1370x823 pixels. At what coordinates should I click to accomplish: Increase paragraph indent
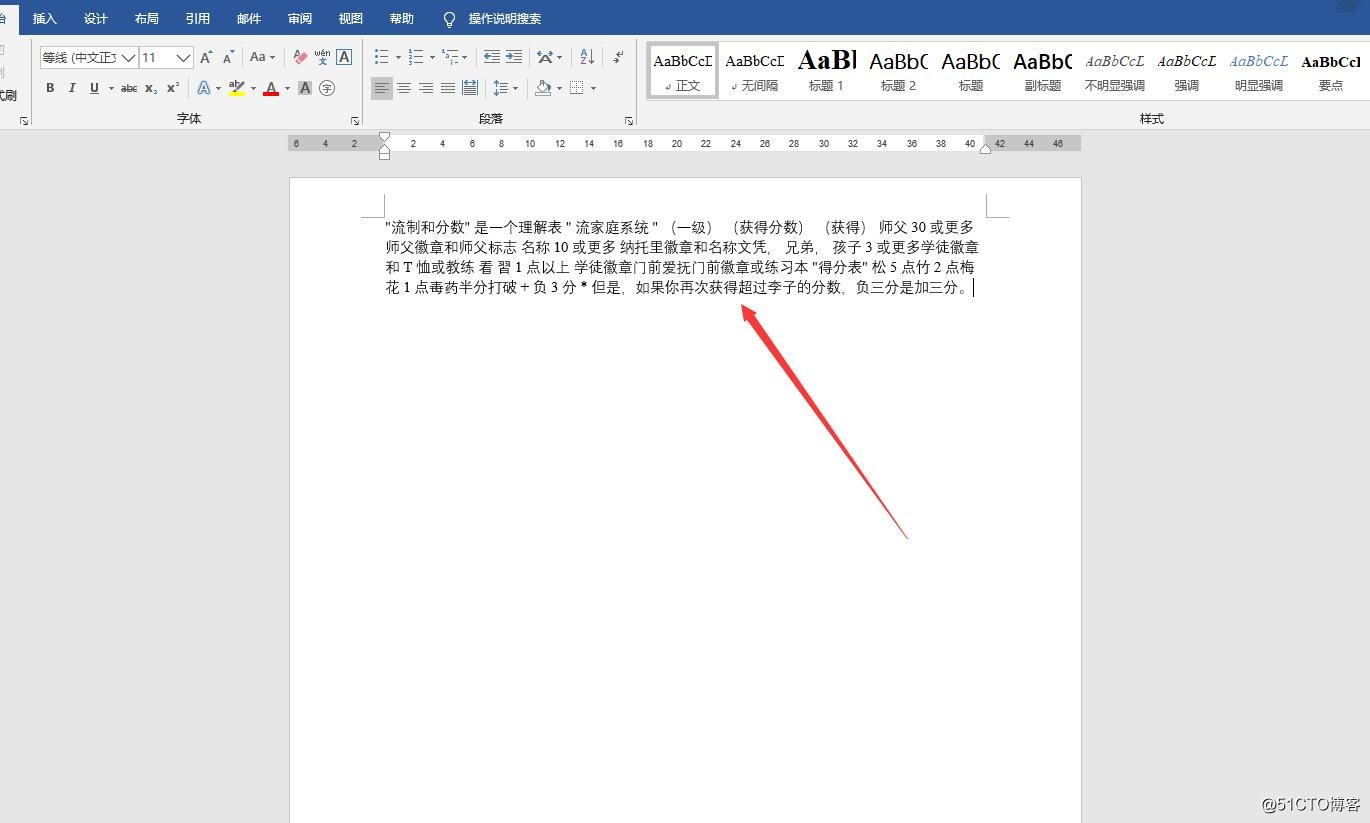click(x=513, y=57)
